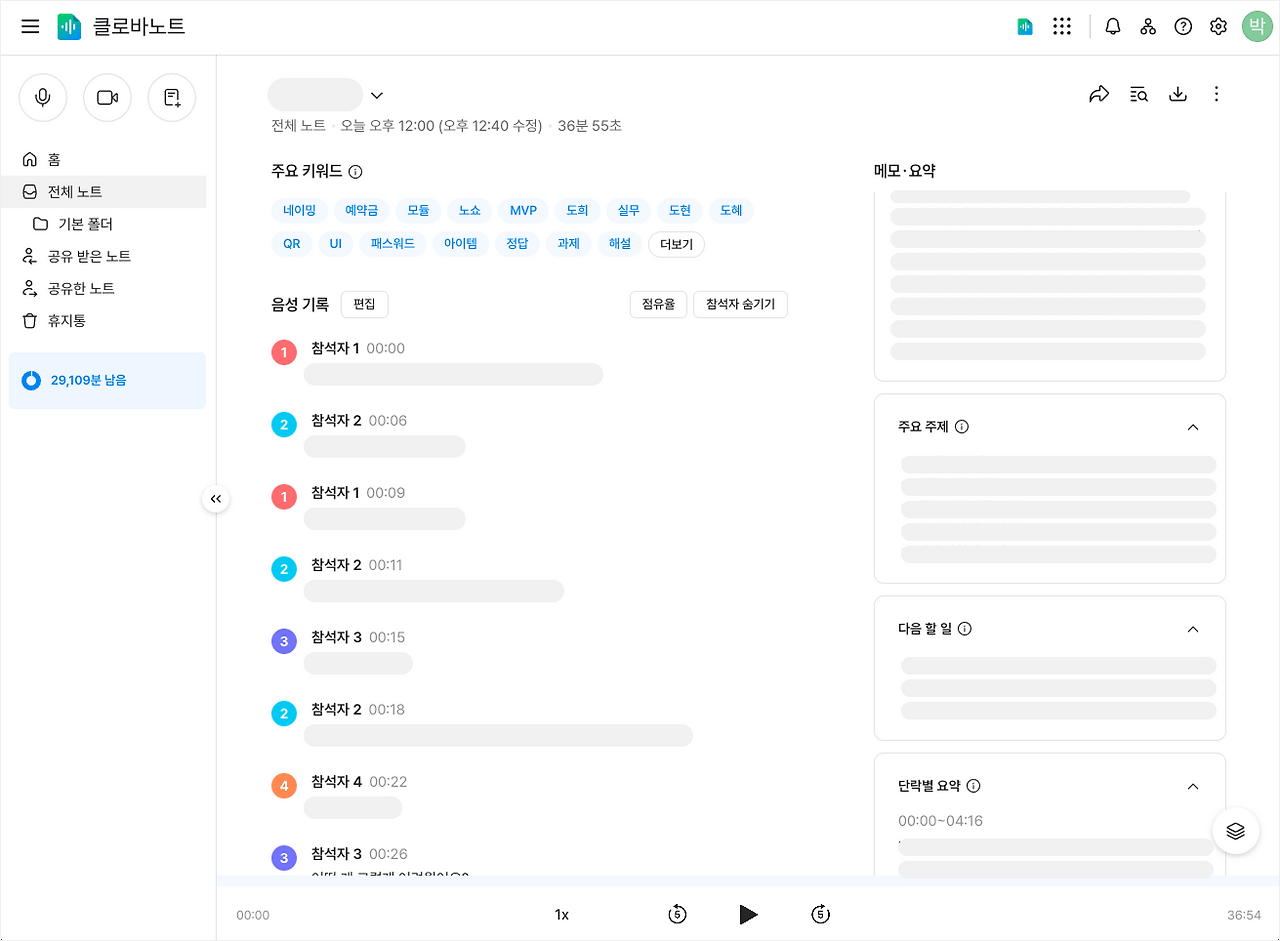Show info about 주요 키워드
Viewport: 1280px width, 941px height.
(355, 172)
